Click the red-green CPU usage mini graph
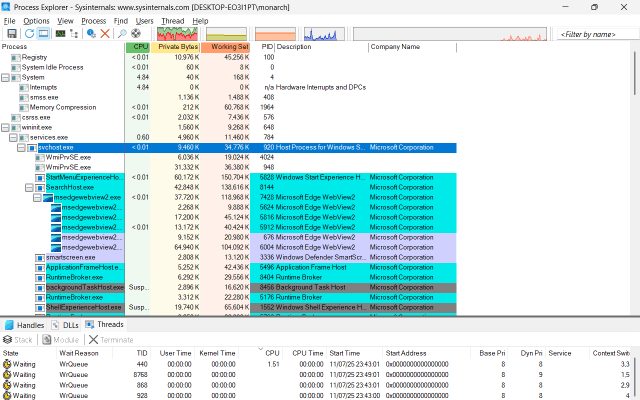This screenshot has width=640, height=400. tap(177, 34)
